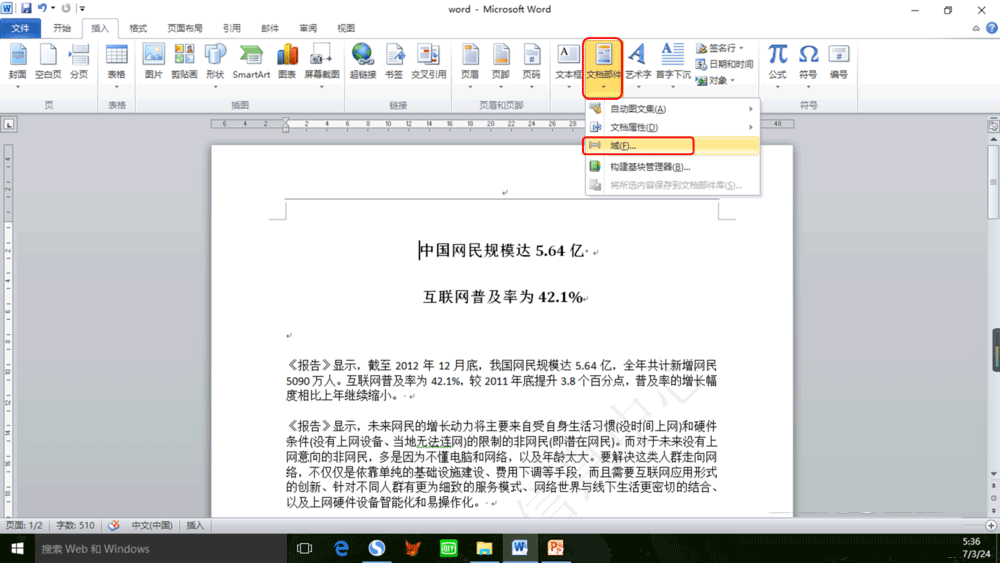This screenshot has height=563, width=1000.
Task: Insert a cover page (封面)
Action: (x=18, y=62)
